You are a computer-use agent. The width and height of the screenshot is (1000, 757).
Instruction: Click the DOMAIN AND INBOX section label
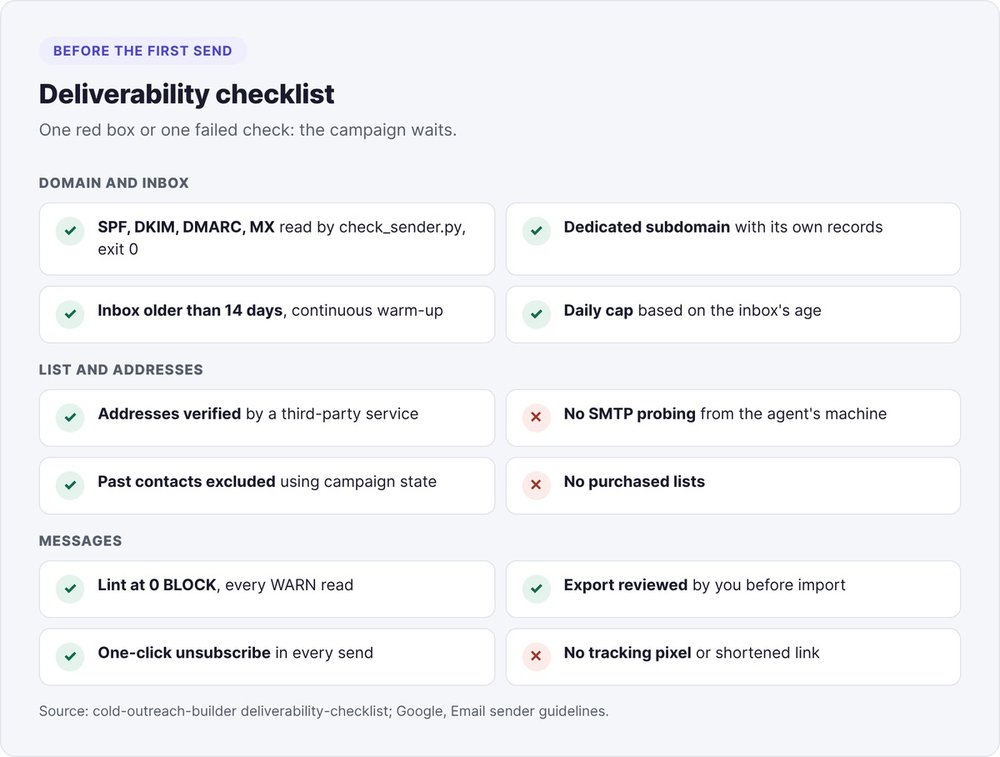point(114,183)
